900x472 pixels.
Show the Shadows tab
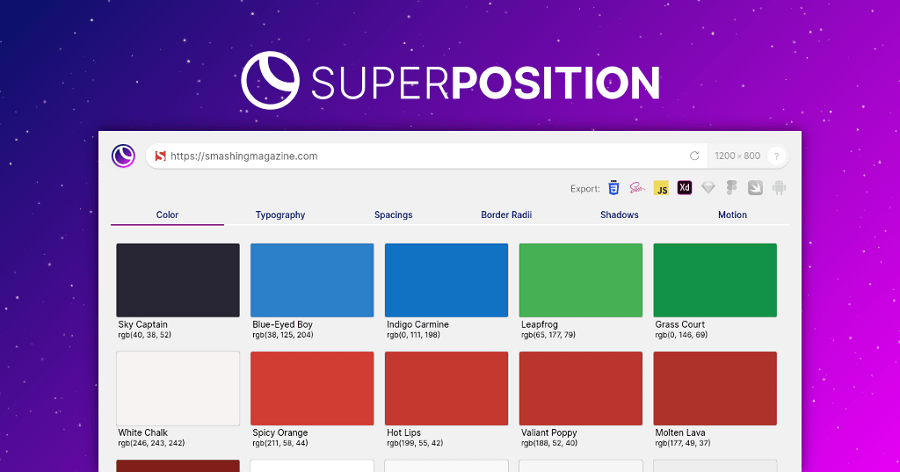pyautogui.click(x=619, y=215)
